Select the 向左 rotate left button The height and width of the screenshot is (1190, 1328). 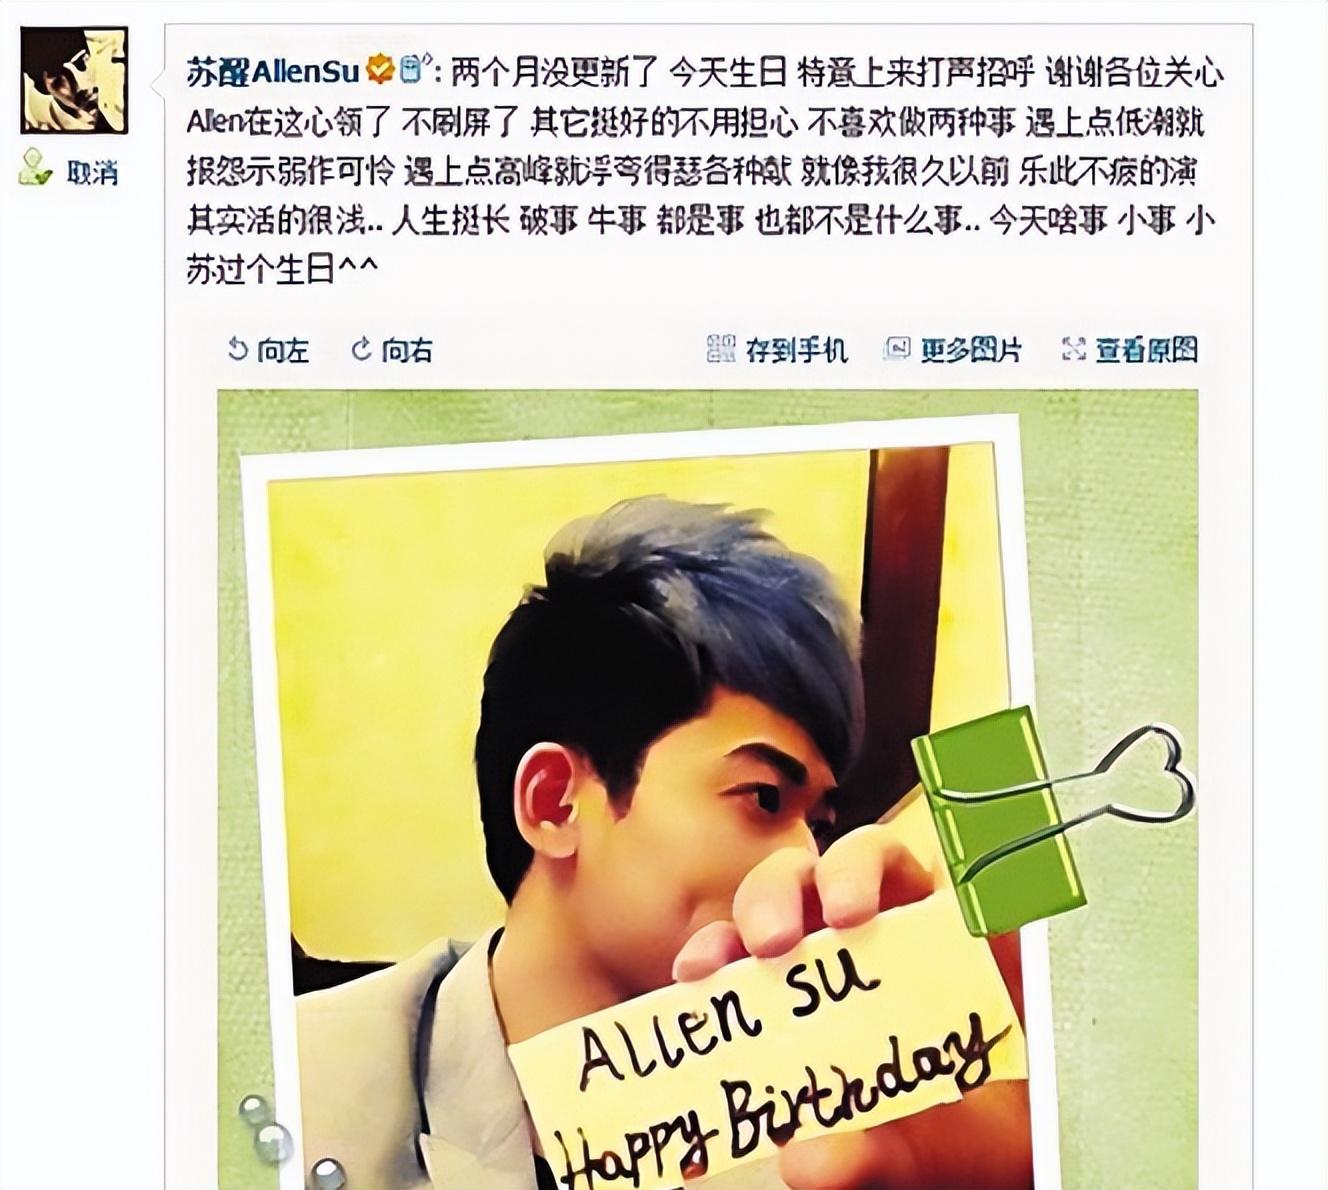click(x=268, y=349)
